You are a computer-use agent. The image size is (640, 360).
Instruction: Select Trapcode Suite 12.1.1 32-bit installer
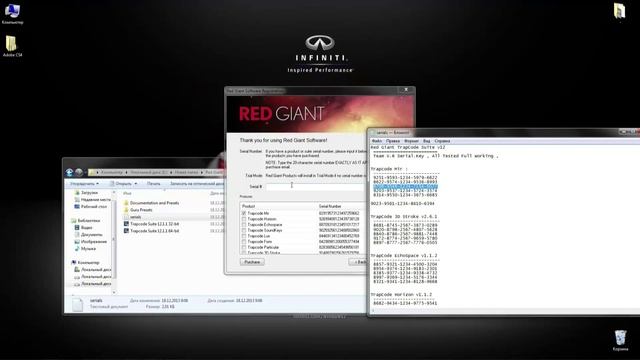[151, 224]
